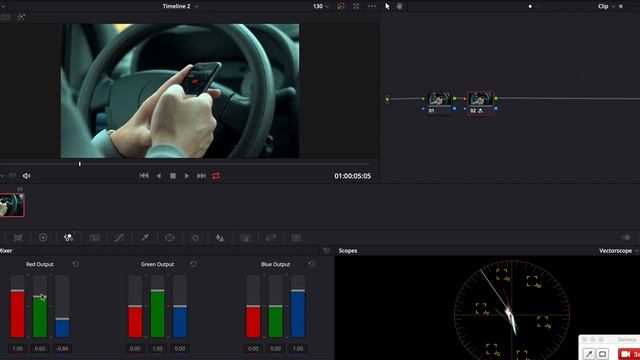Open the Power Window palette
The width and height of the screenshot is (640, 360).
(x=170, y=238)
